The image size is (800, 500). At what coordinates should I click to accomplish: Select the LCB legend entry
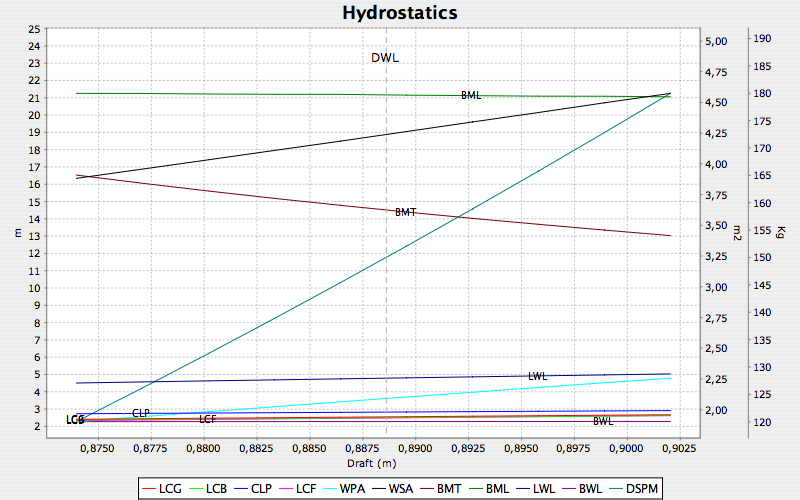click(x=217, y=486)
